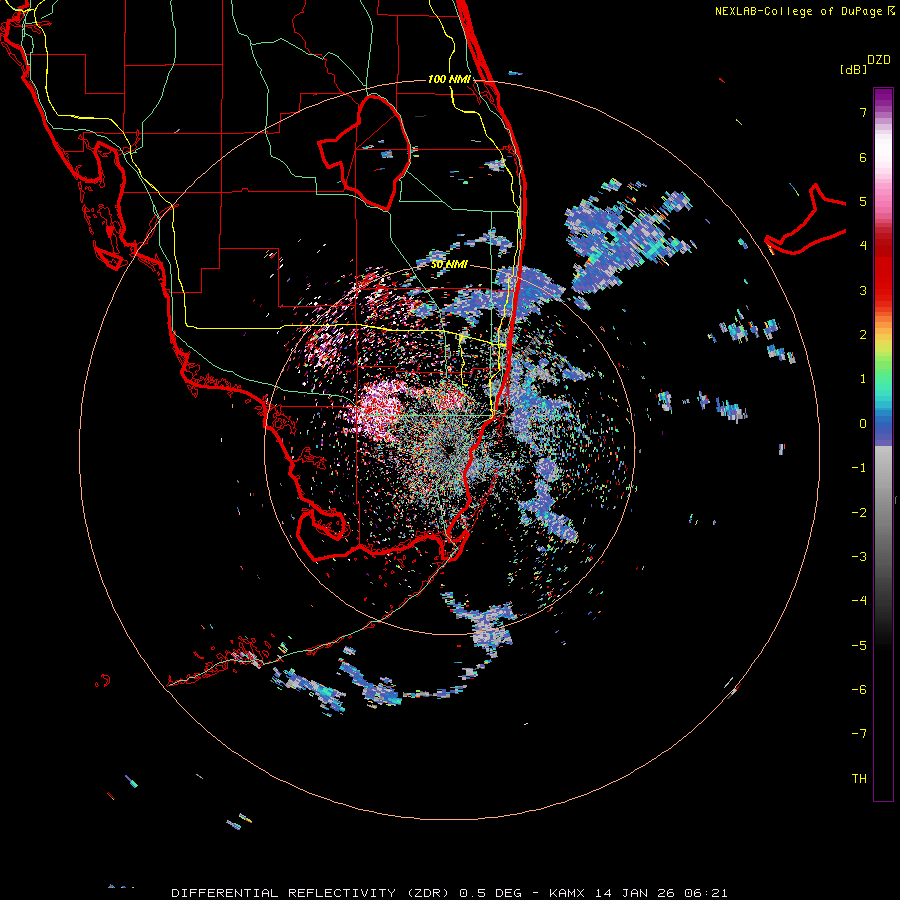Image resolution: width=900 pixels, height=900 pixels.
Task: Click the TH threshold label on legend
Action: pos(859,779)
